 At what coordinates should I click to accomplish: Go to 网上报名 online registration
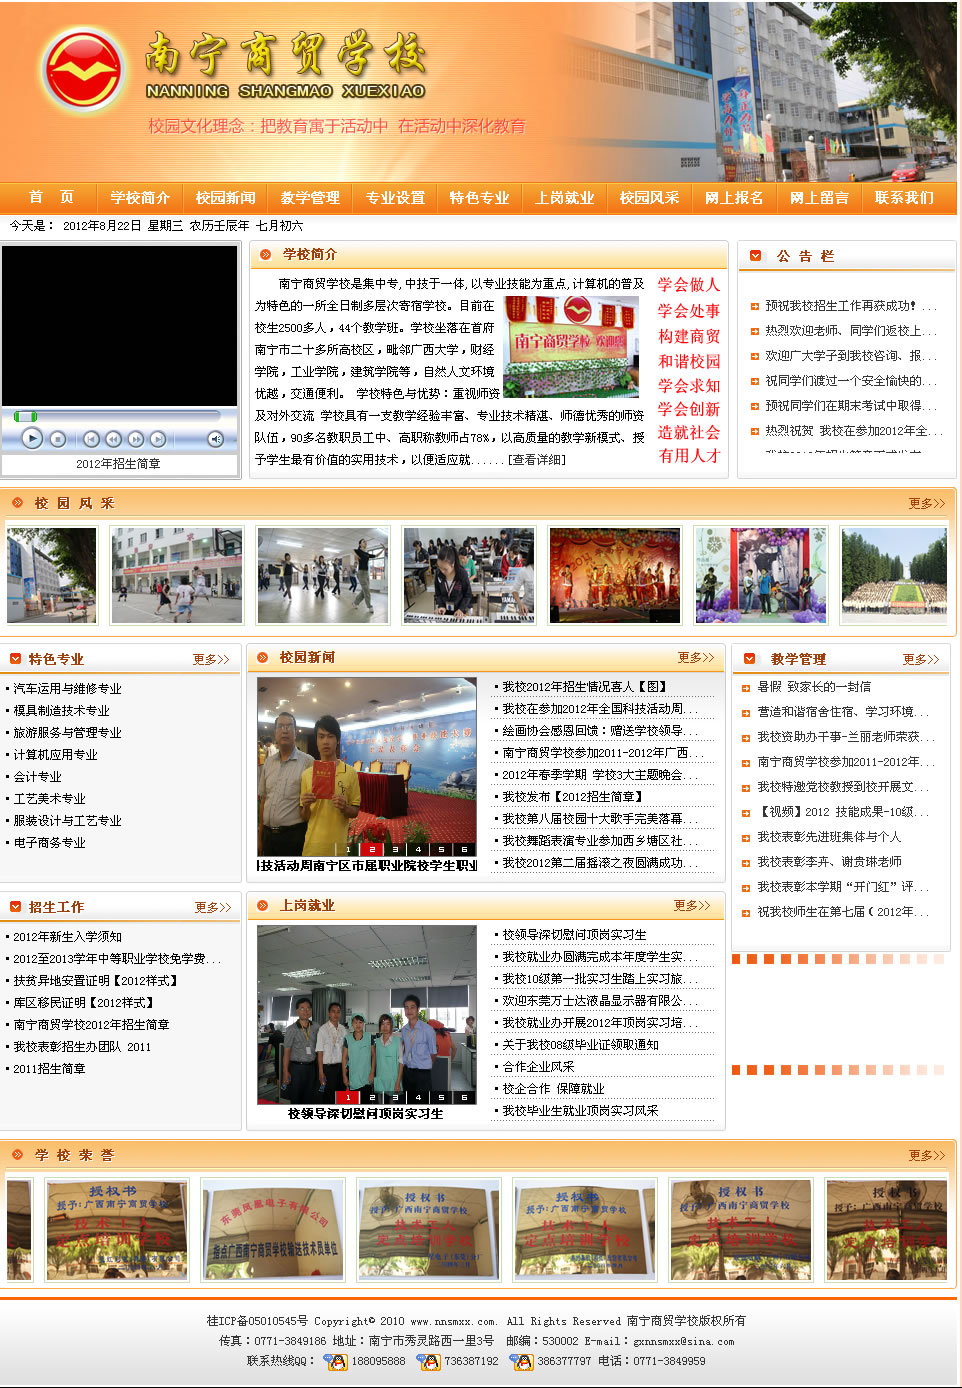coord(734,198)
